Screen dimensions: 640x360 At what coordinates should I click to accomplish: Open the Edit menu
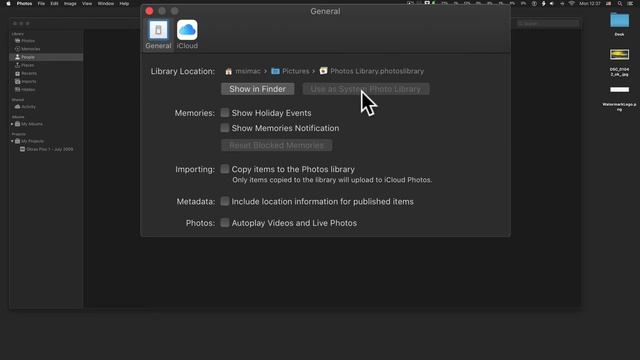point(54,4)
